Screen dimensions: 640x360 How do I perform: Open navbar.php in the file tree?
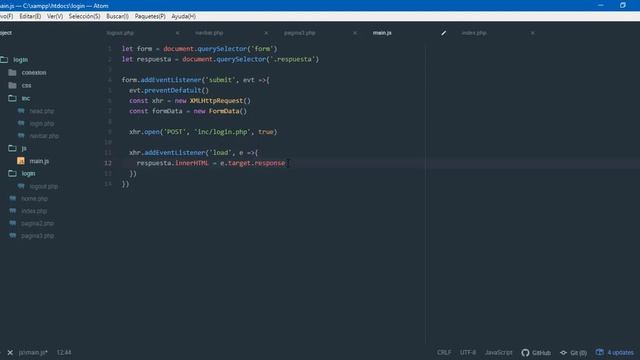44,136
